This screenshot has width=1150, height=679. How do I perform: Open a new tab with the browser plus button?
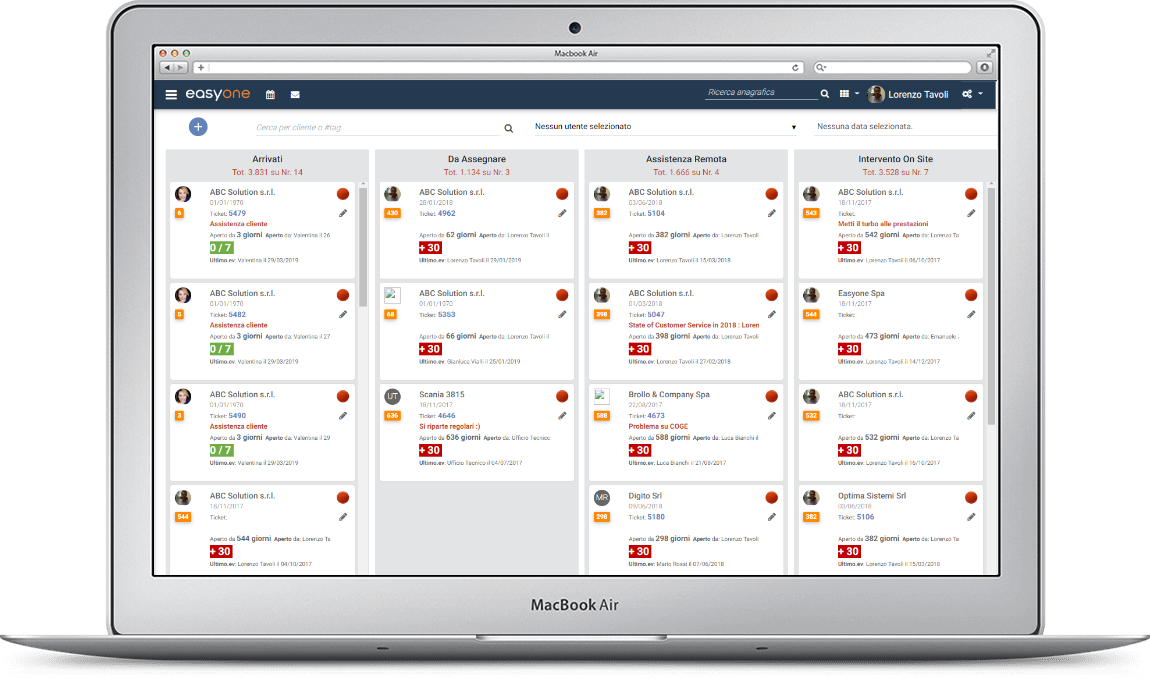(x=201, y=67)
